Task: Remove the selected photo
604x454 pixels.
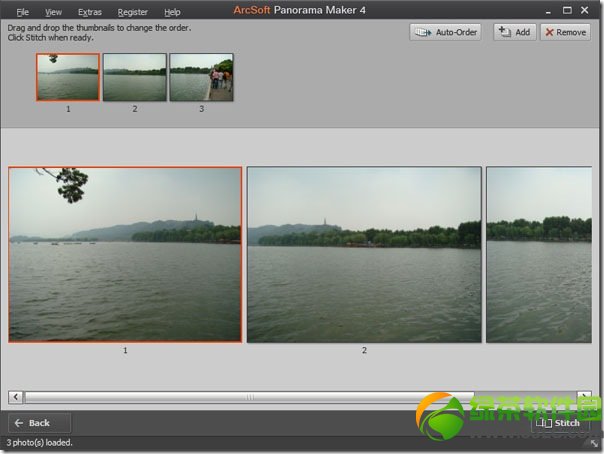Action: click(565, 32)
